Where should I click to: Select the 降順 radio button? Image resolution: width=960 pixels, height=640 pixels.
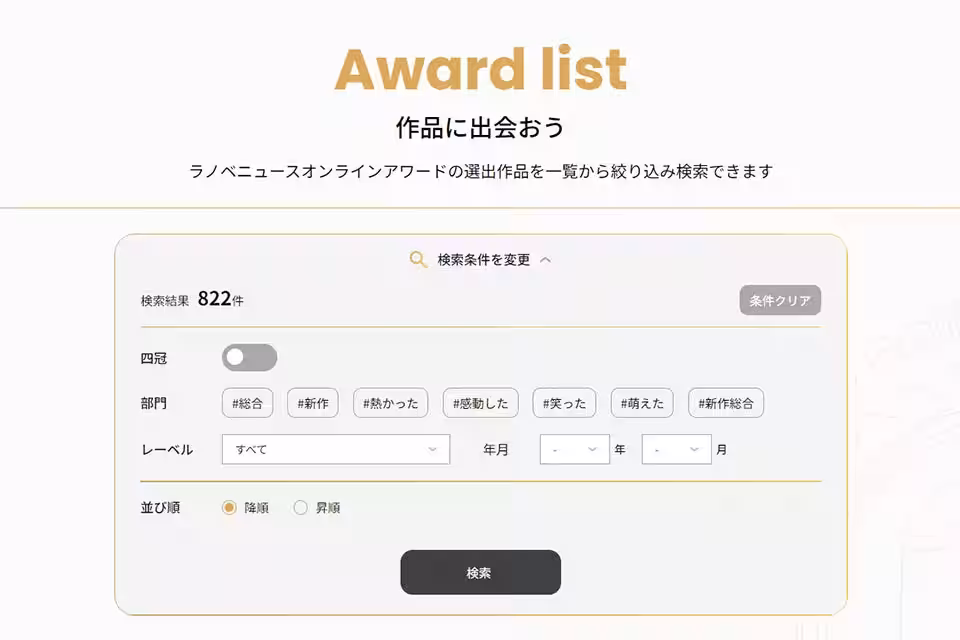[228, 508]
